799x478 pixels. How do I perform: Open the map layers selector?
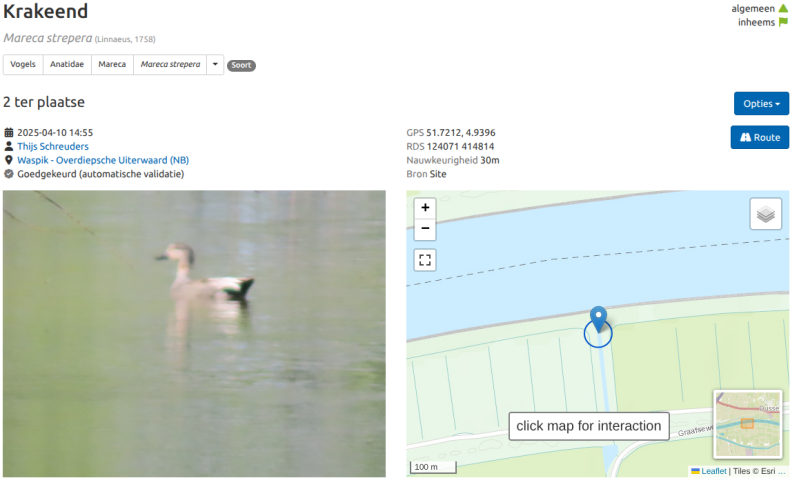tap(765, 214)
